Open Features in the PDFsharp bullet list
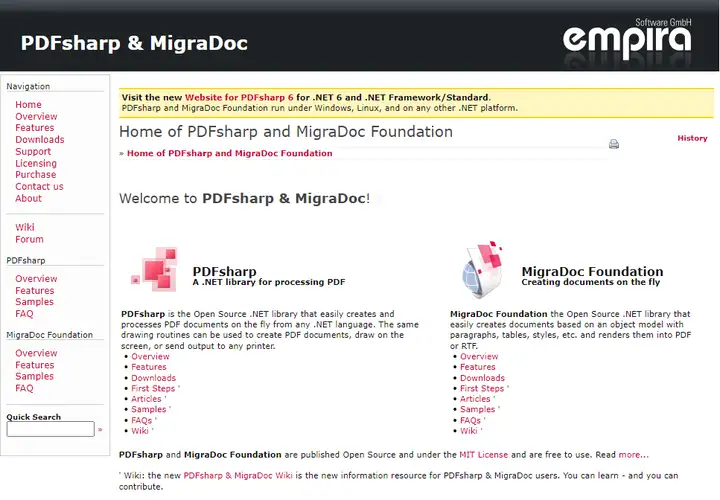Image resolution: width=720 pixels, height=500 pixels. point(149,367)
